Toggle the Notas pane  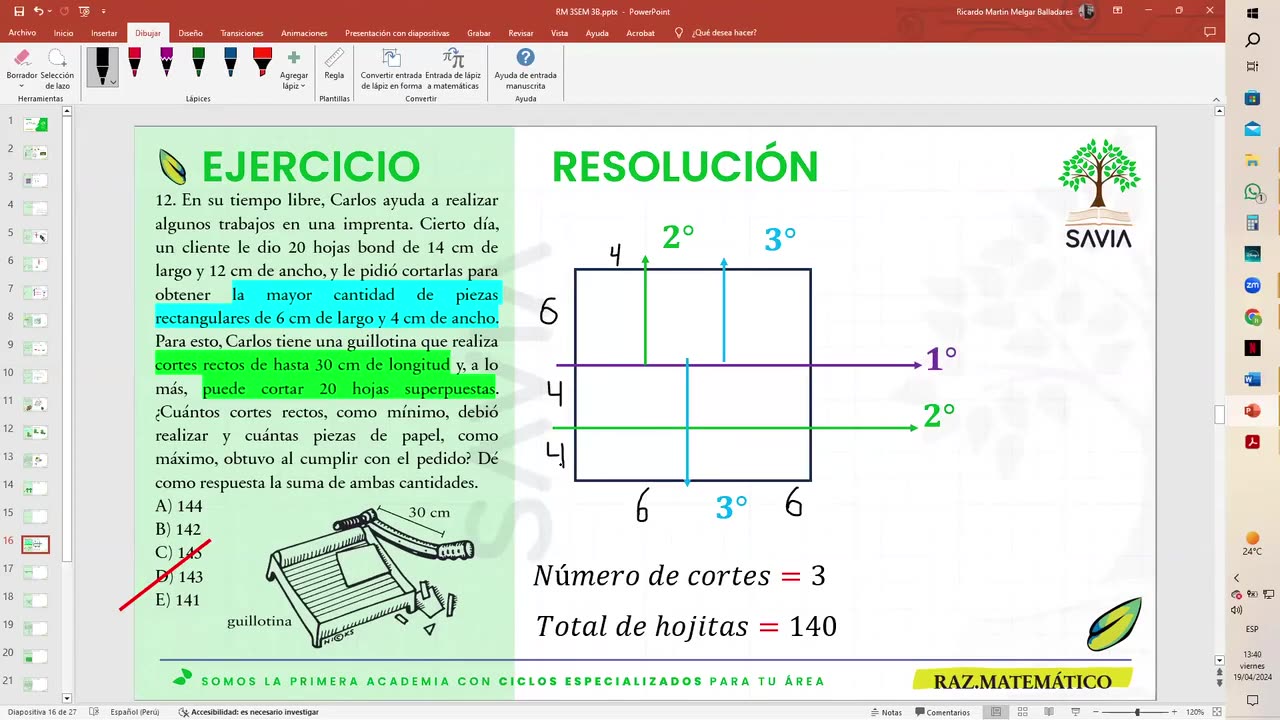point(885,712)
